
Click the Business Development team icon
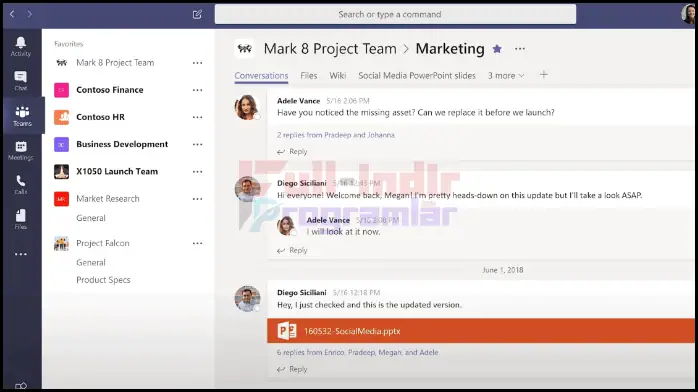(61, 144)
